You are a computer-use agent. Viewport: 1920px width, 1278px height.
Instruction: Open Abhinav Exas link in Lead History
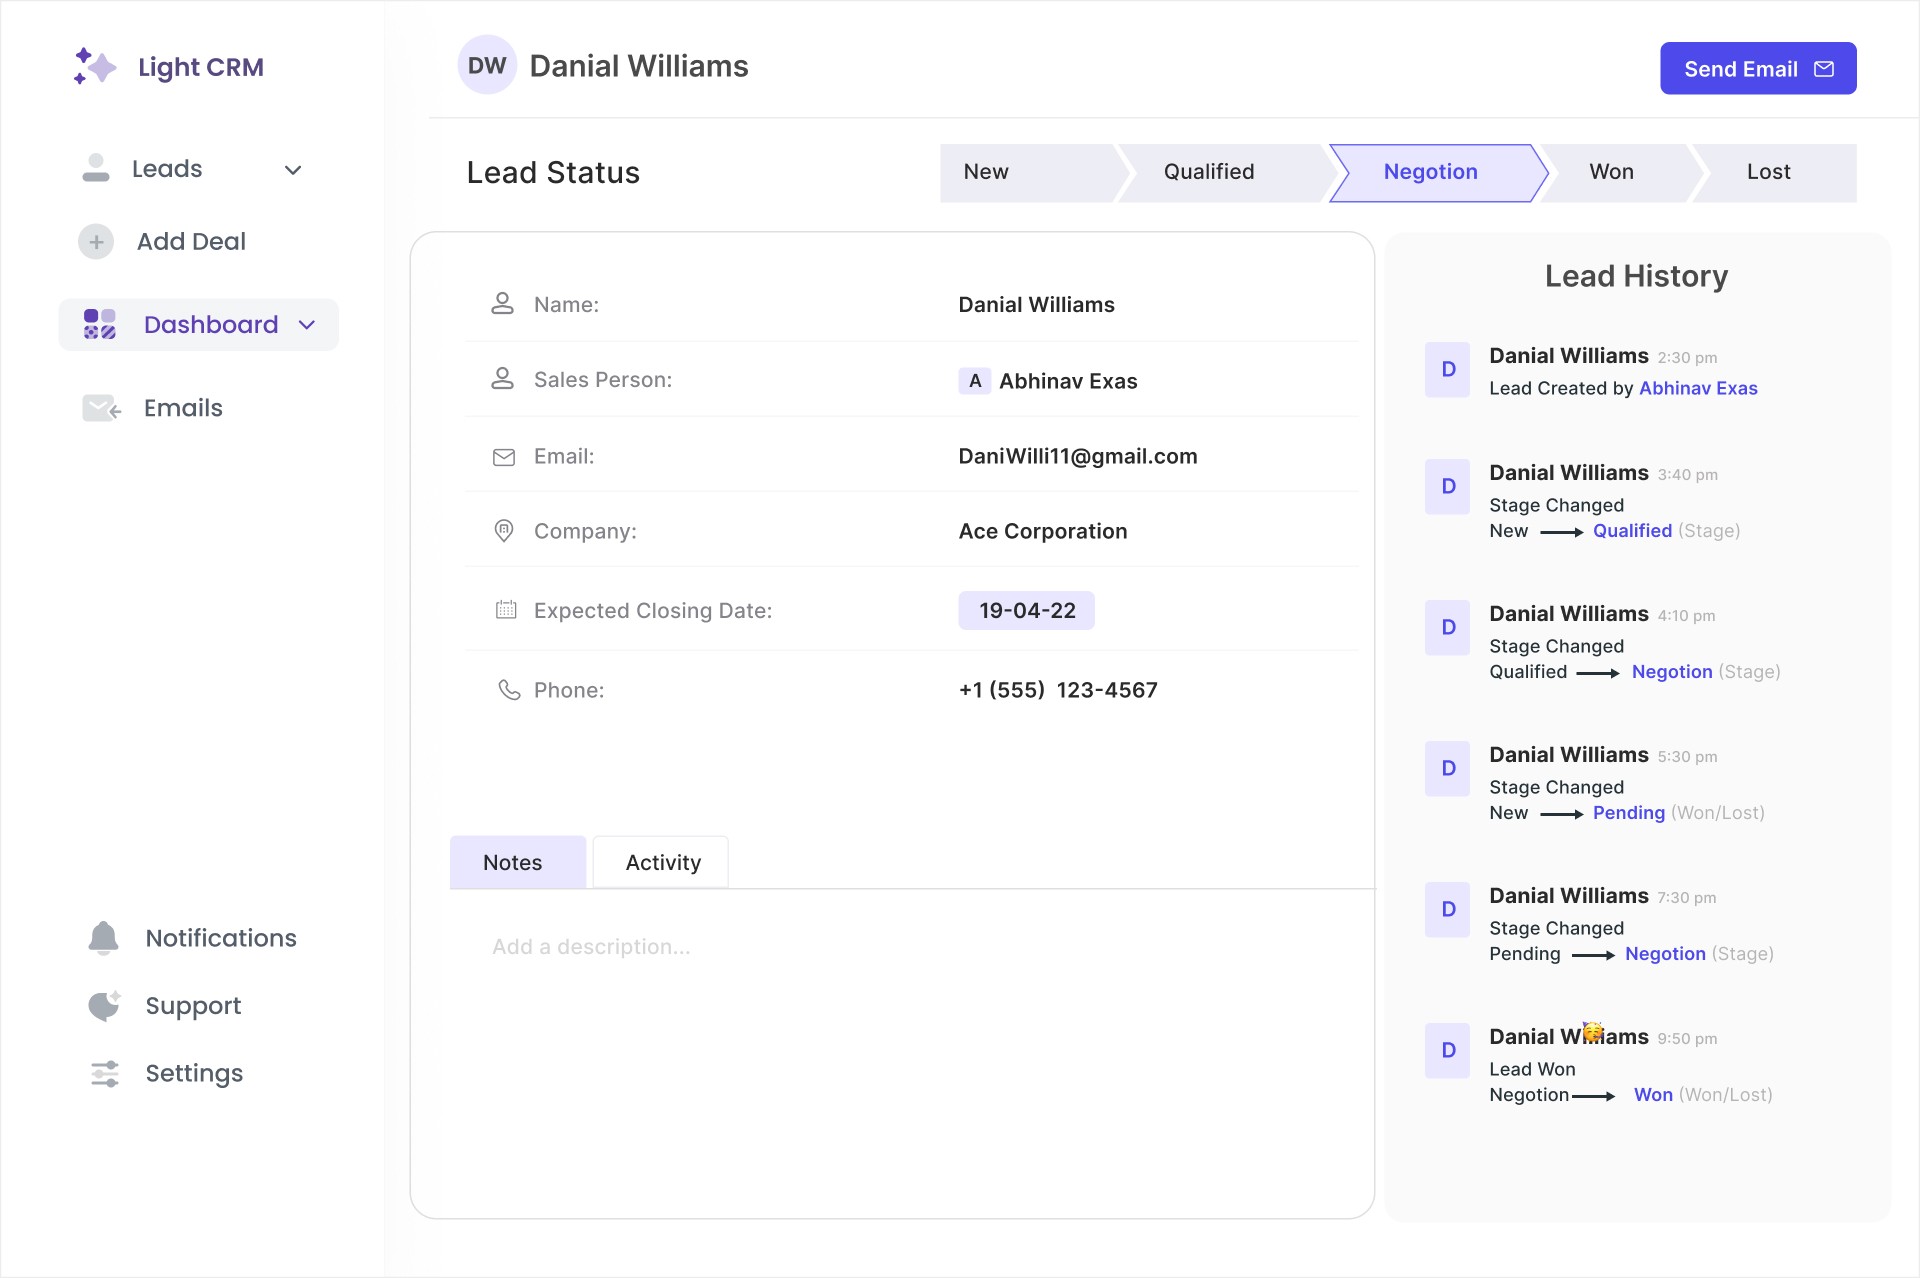[x=1697, y=388]
